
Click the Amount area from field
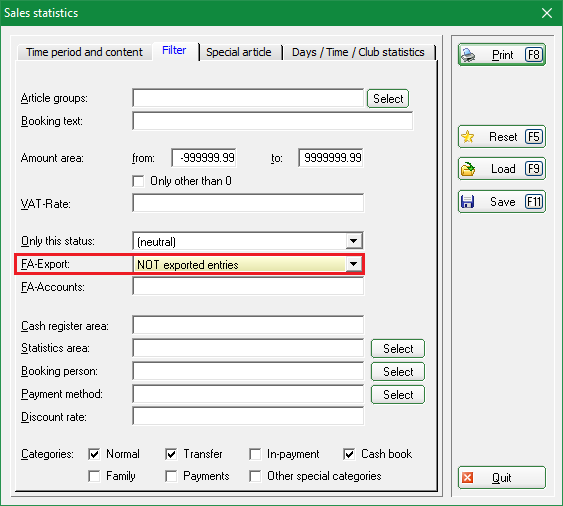tap(204, 158)
